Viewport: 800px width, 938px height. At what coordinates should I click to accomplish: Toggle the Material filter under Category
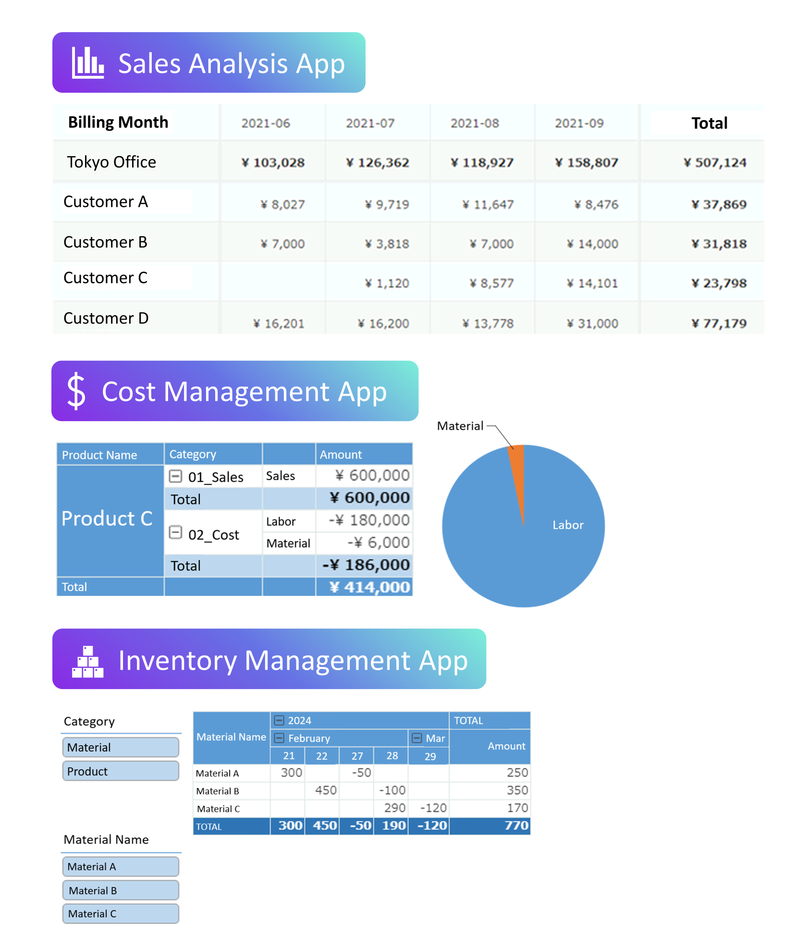tap(120, 747)
